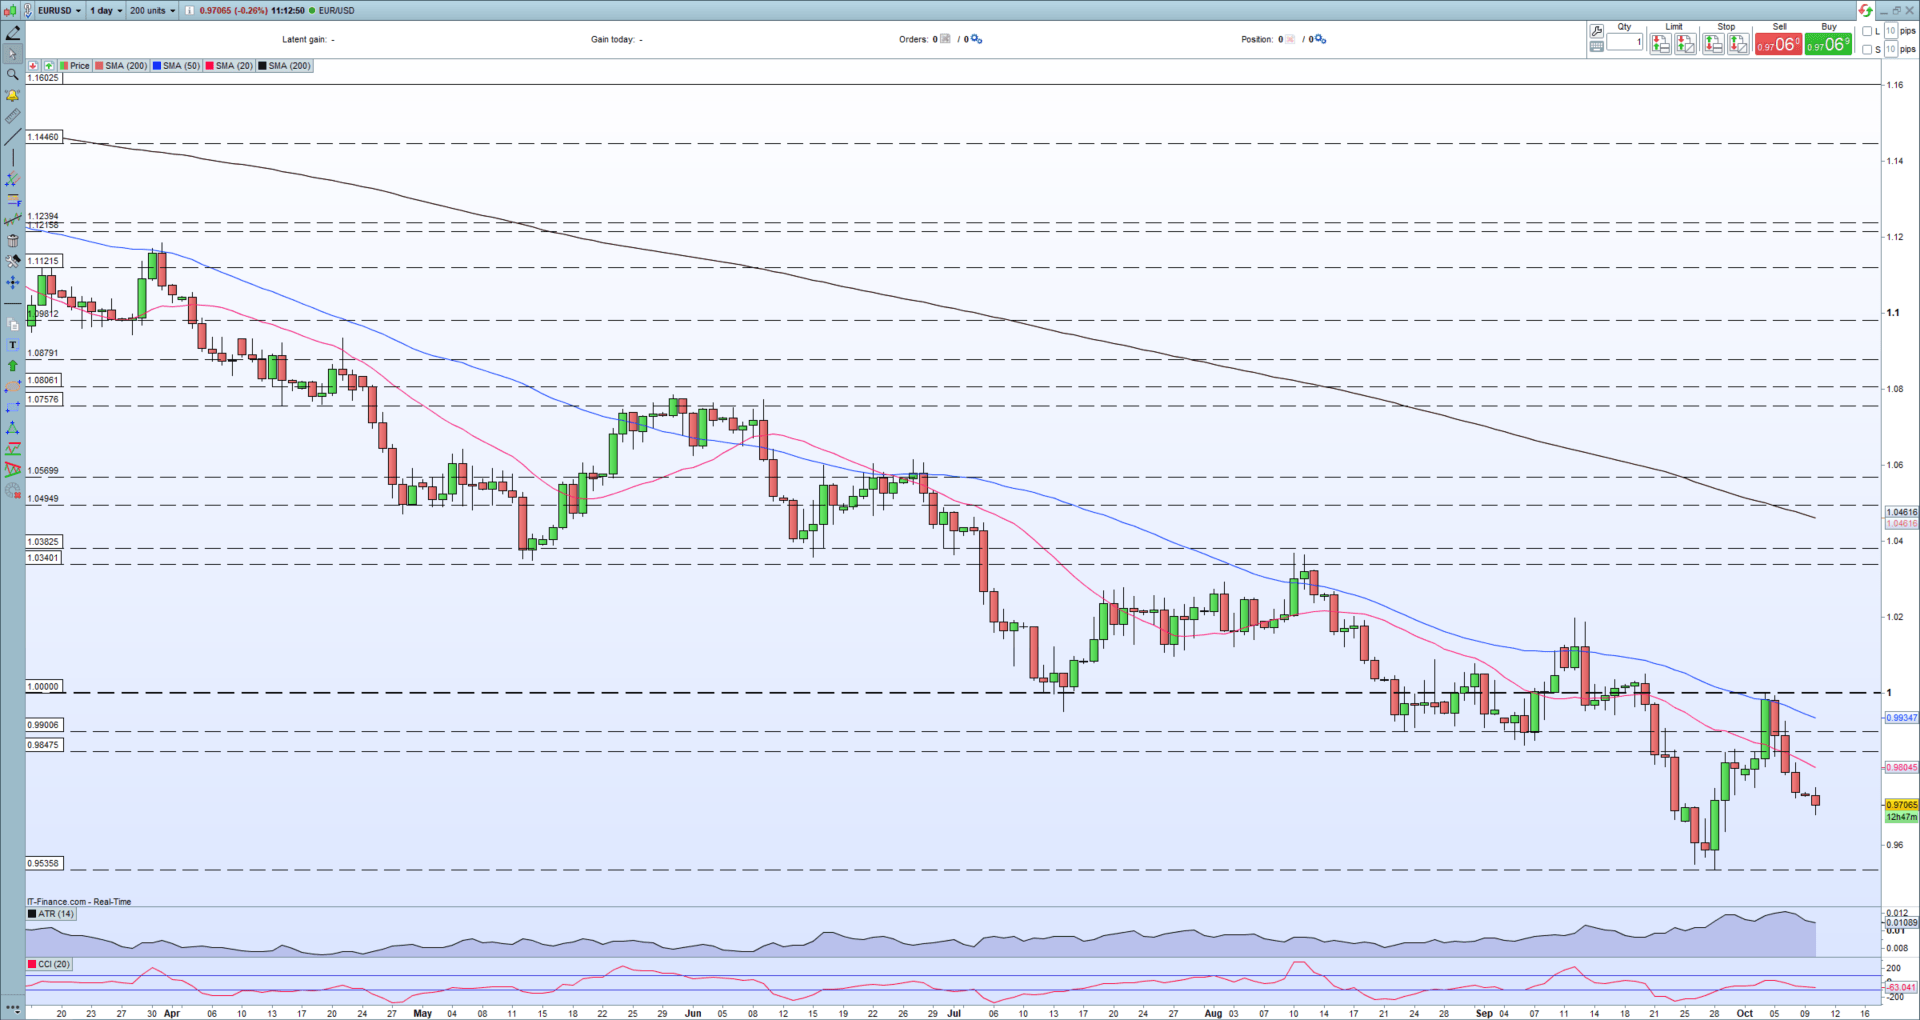Open the indicators chart-lines tool

12,220
